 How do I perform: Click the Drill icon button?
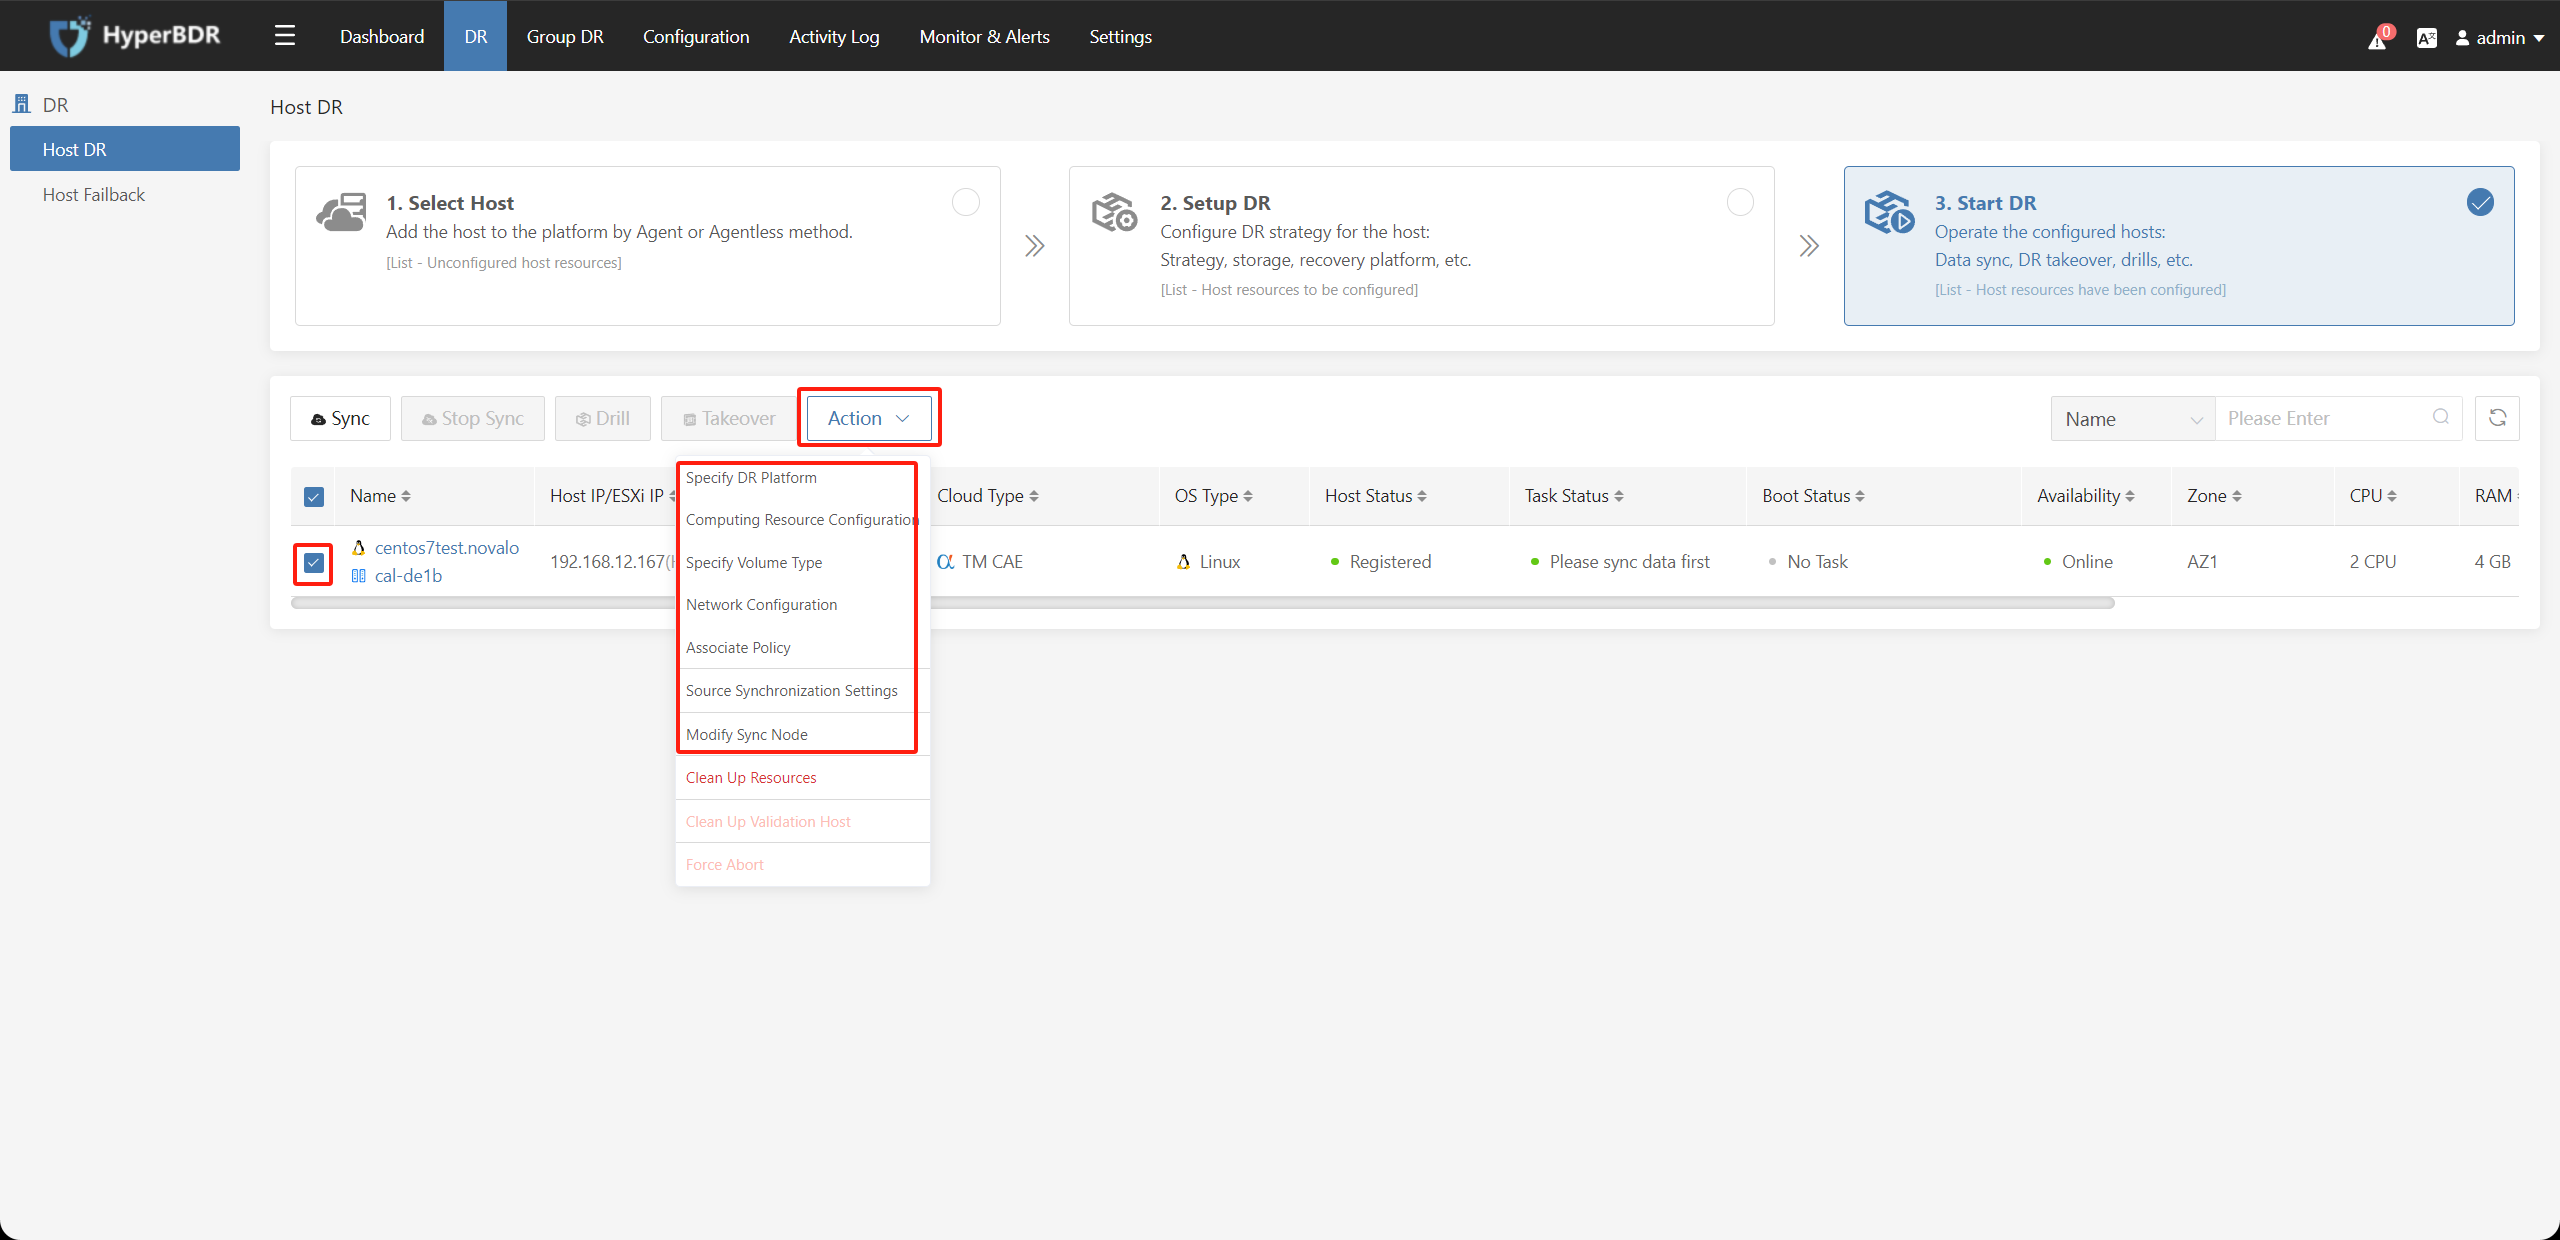point(602,418)
